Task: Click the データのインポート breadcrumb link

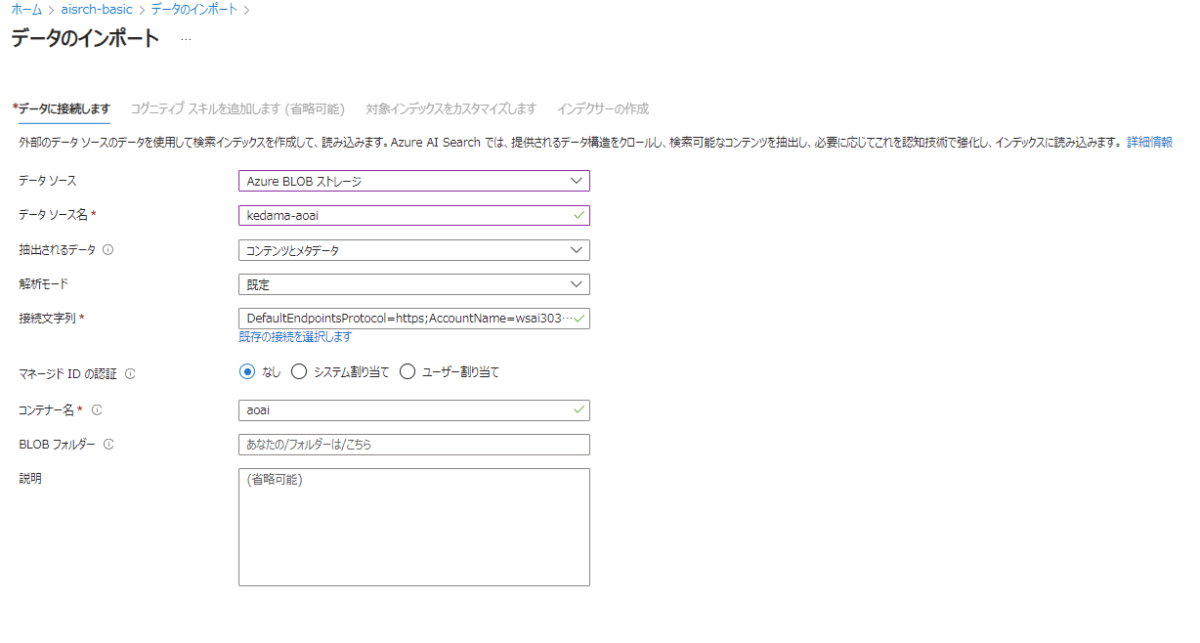Action: tap(194, 9)
